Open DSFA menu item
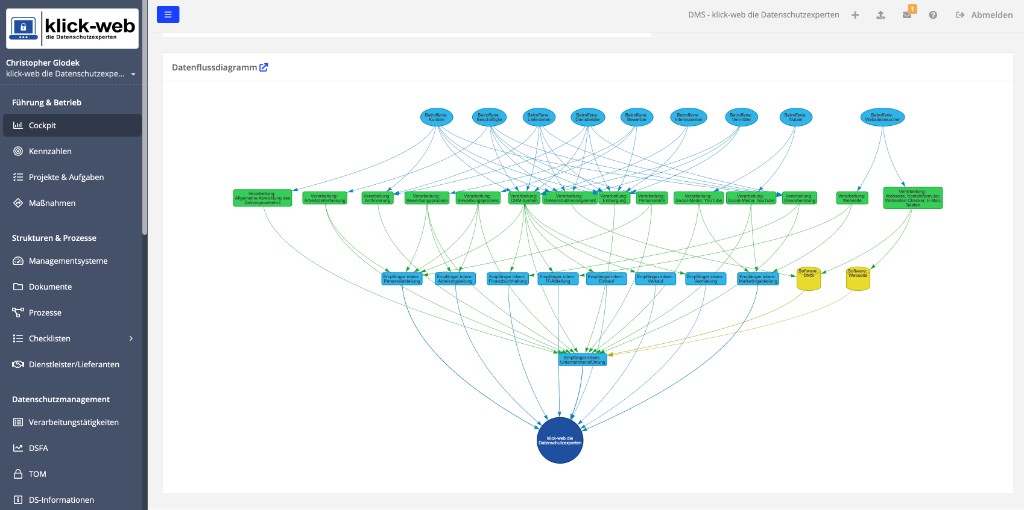This screenshot has height=510, width=1024. tap(72, 448)
